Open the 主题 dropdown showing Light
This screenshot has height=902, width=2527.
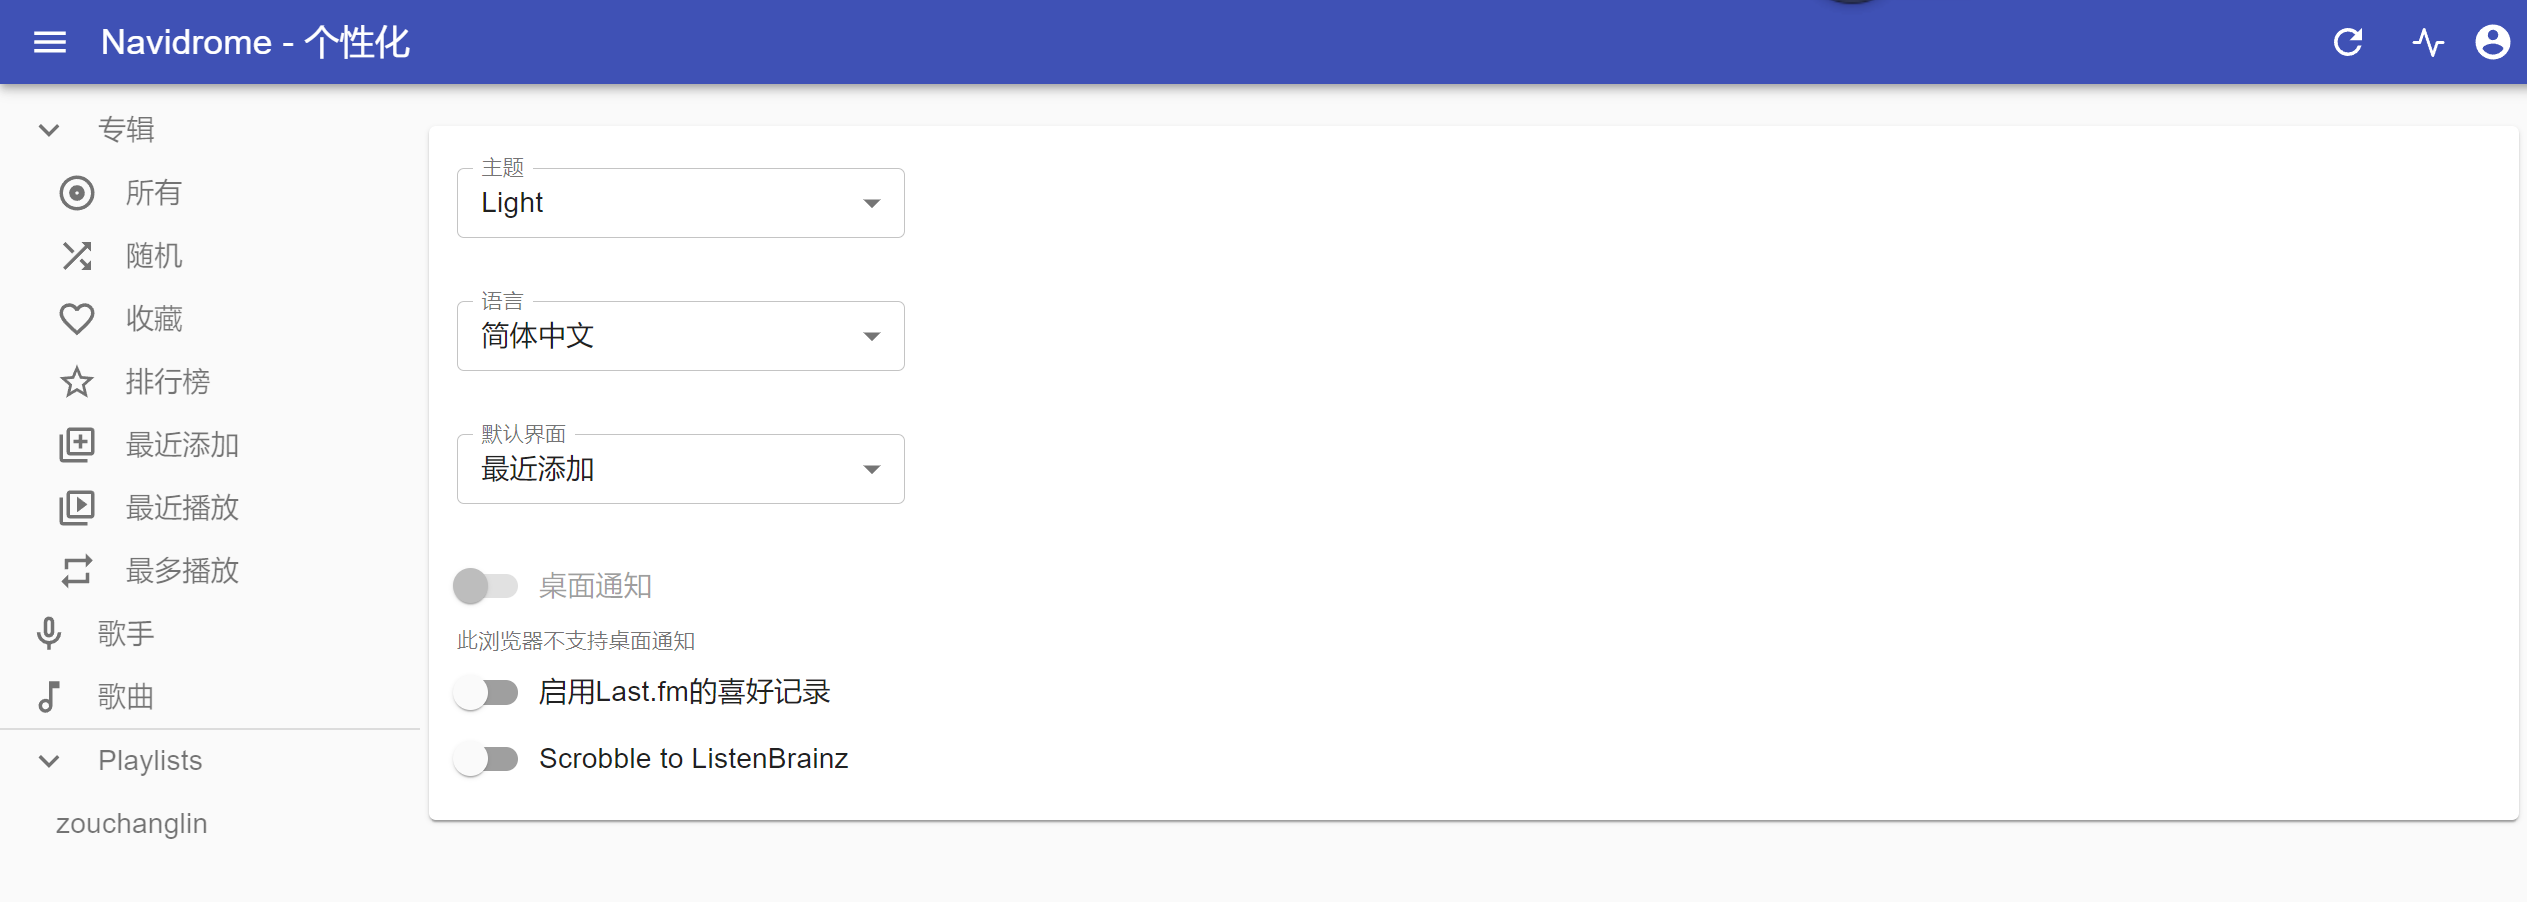click(x=680, y=203)
